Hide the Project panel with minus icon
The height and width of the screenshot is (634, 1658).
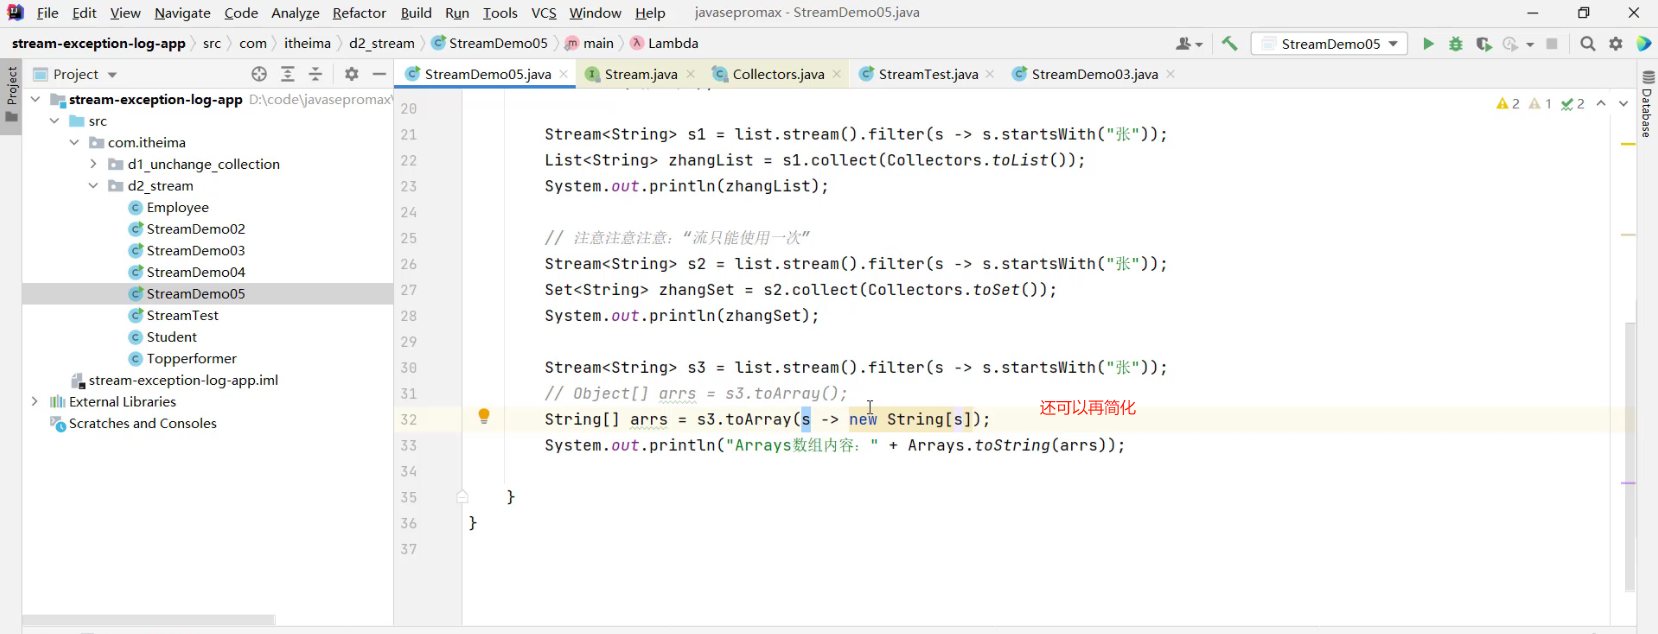(x=379, y=74)
